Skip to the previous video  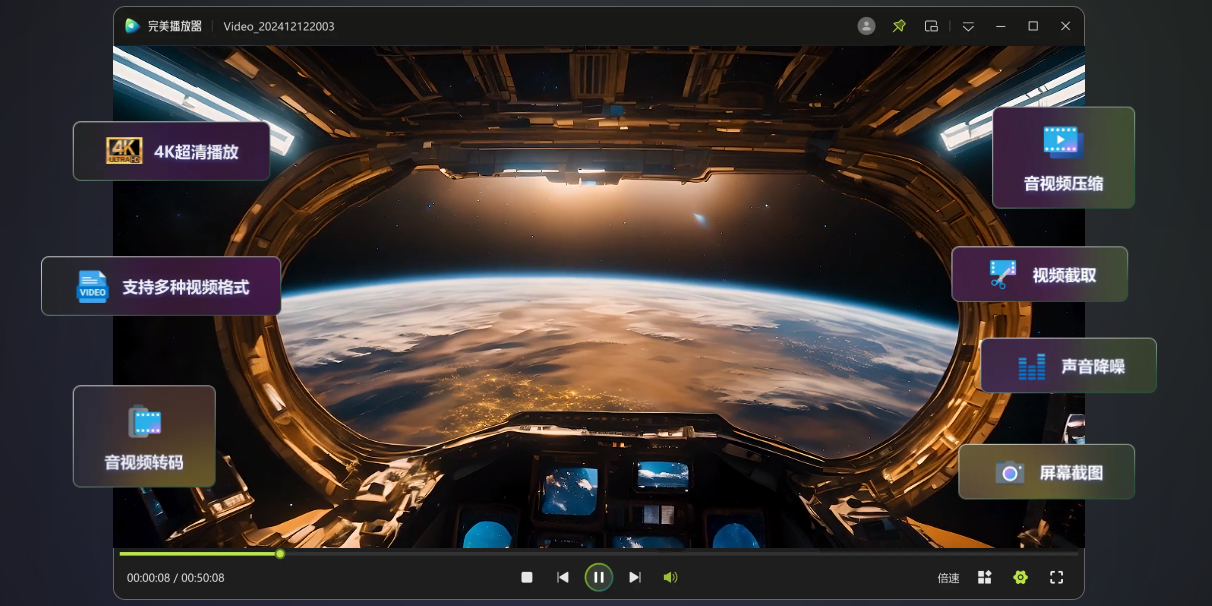coord(563,577)
